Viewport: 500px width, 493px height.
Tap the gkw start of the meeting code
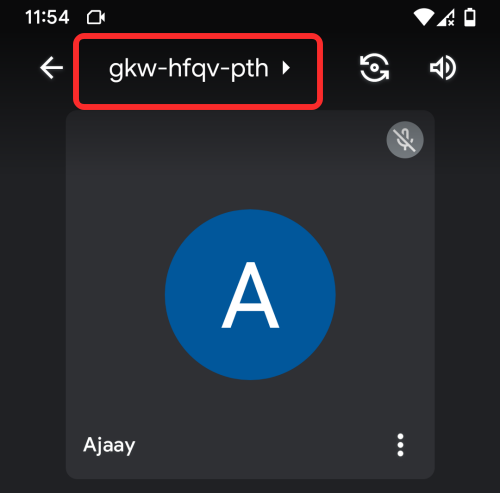pyautogui.click(x=133, y=70)
